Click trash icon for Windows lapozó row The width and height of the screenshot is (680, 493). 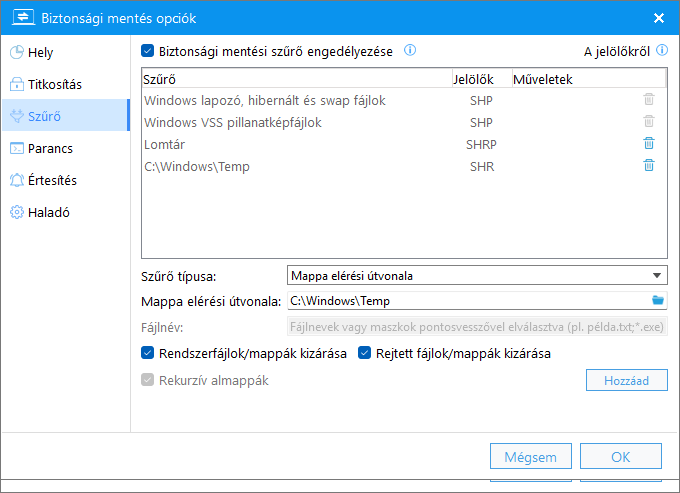click(649, 99)
